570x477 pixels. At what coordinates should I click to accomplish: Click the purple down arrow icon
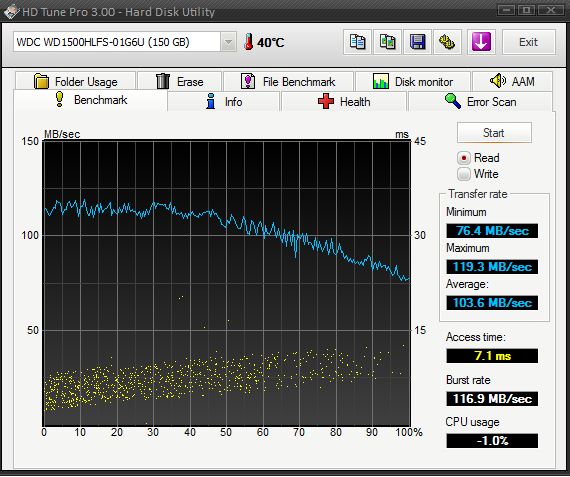481,42
